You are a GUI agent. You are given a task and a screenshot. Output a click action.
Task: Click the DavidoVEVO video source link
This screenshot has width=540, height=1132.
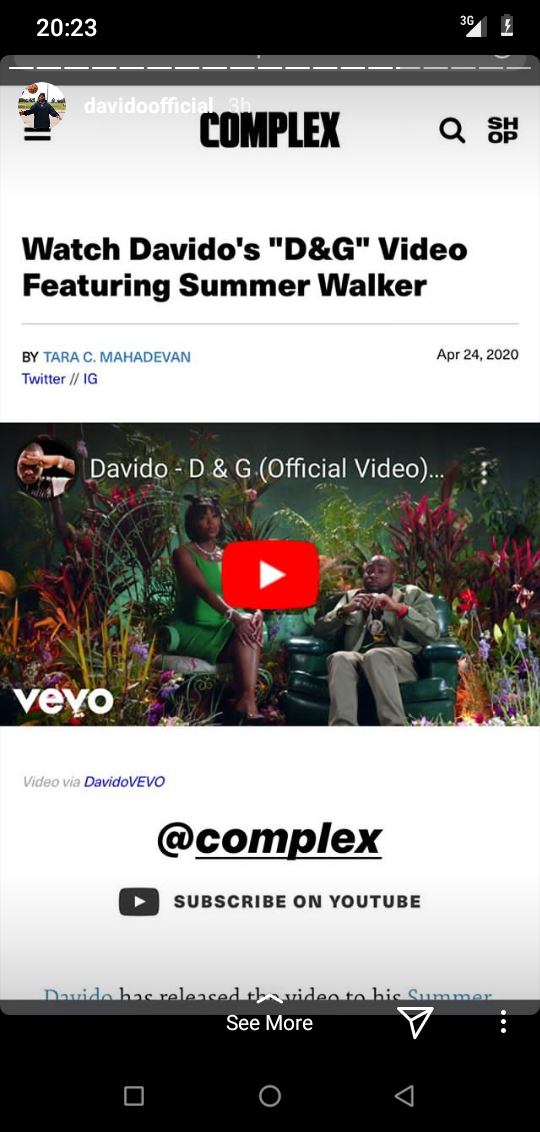124,781
